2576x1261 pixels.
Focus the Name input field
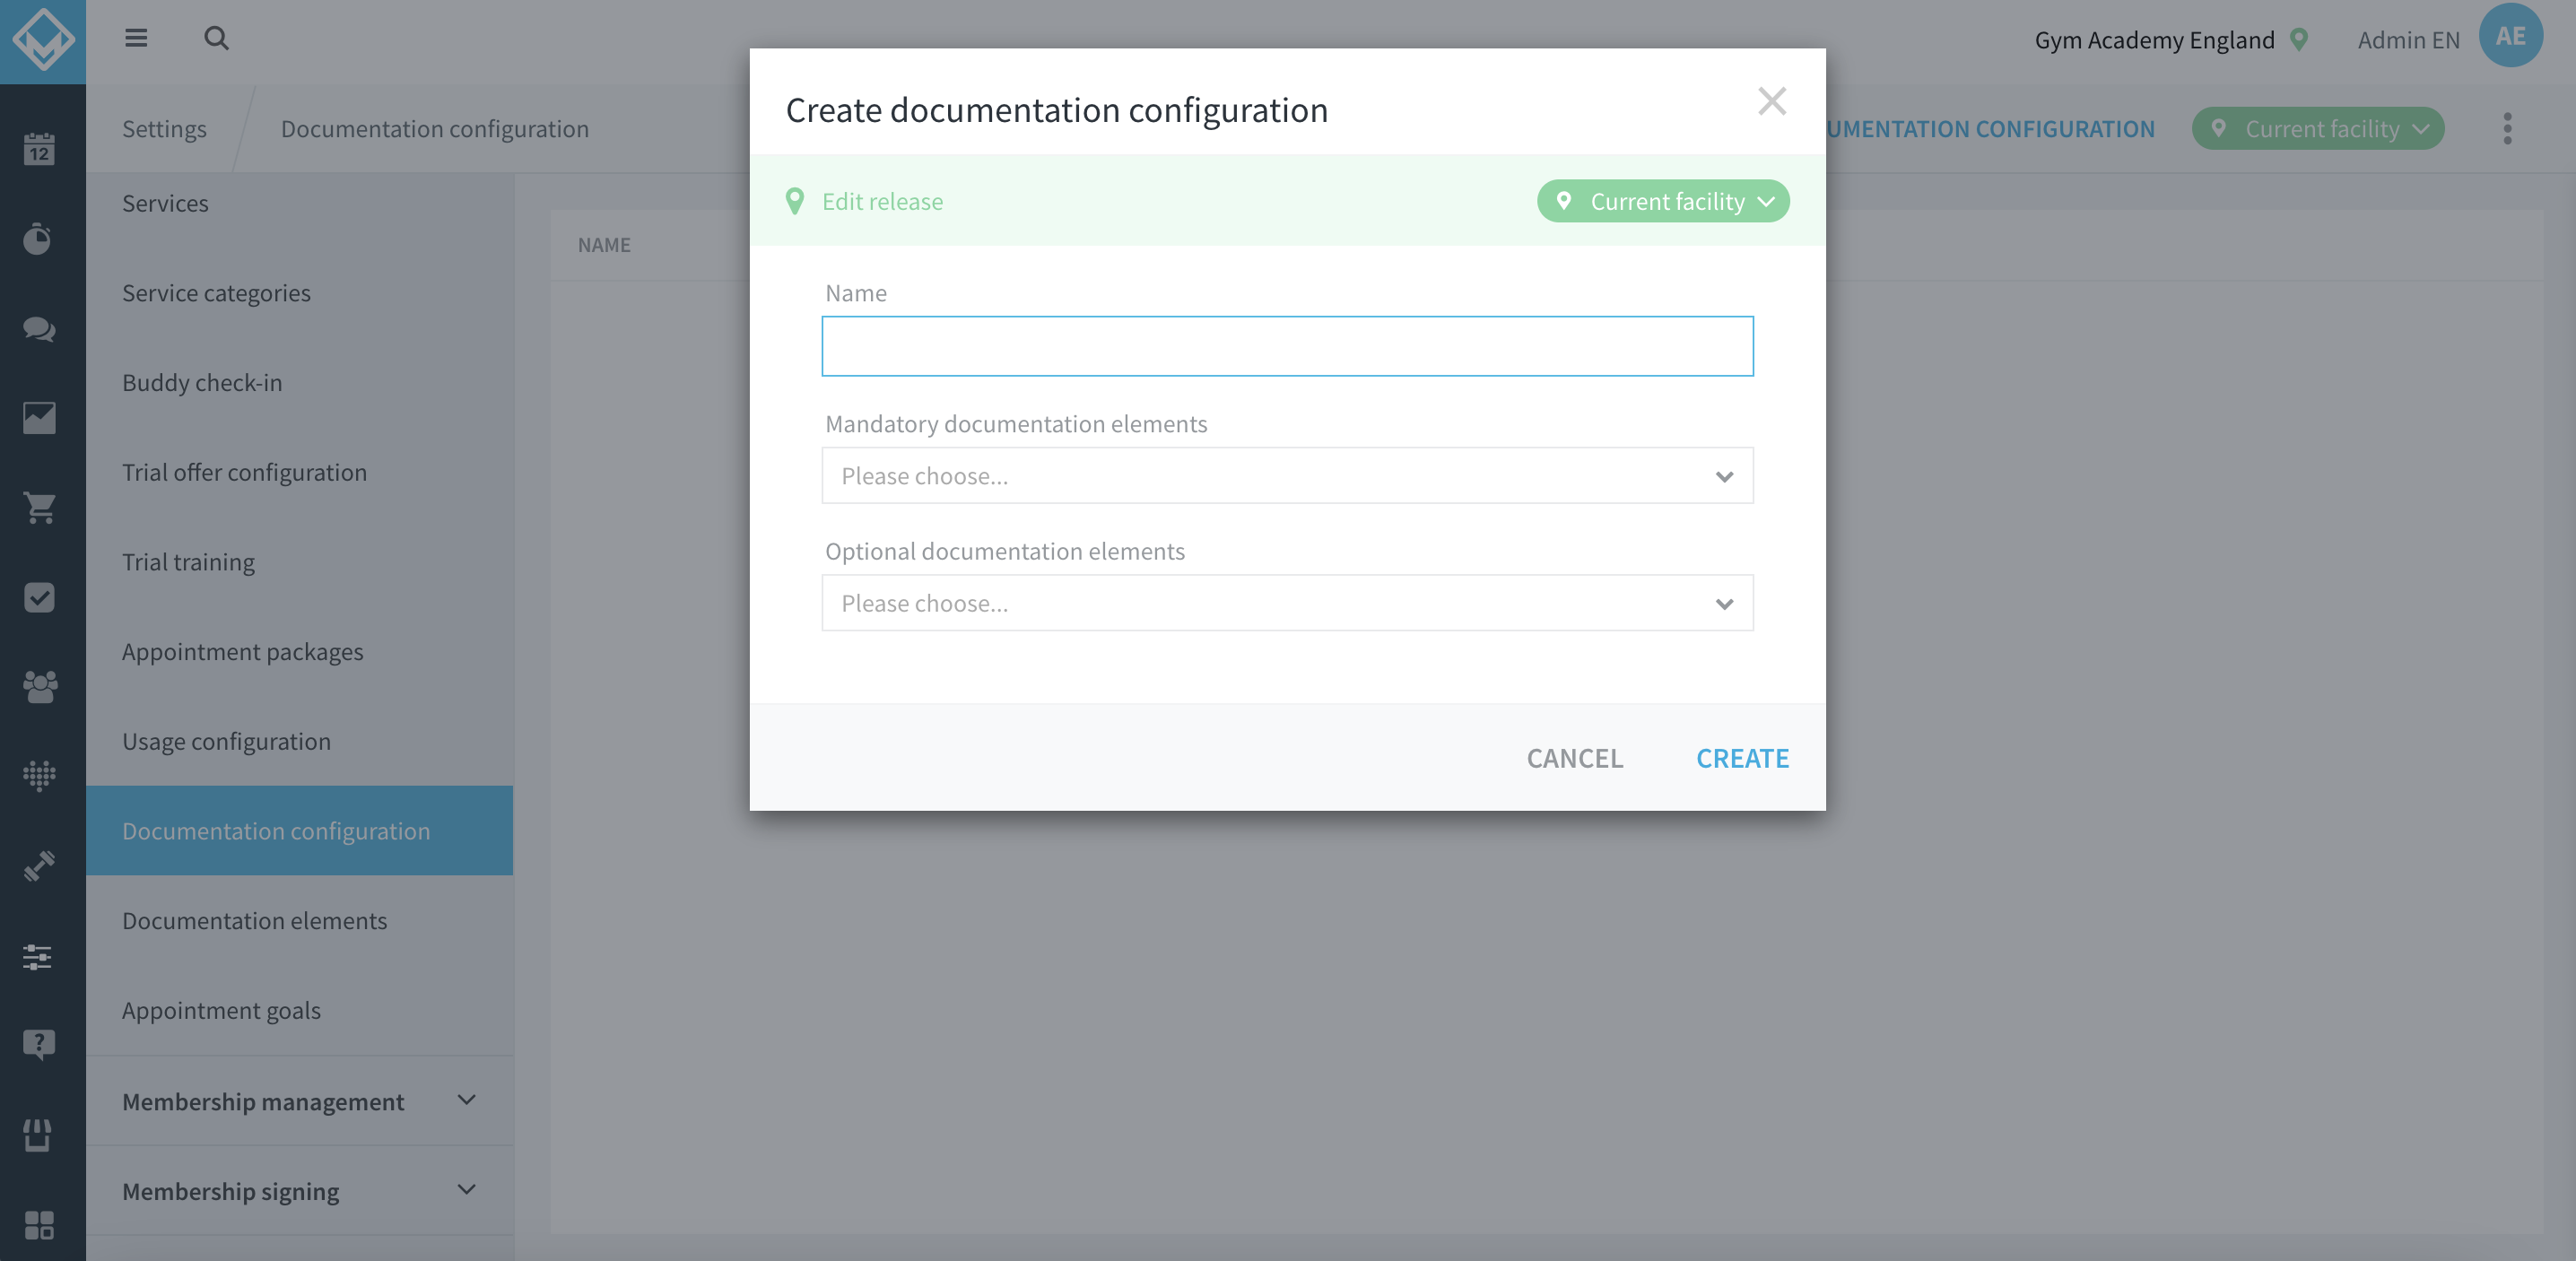tap(1287, 346)
